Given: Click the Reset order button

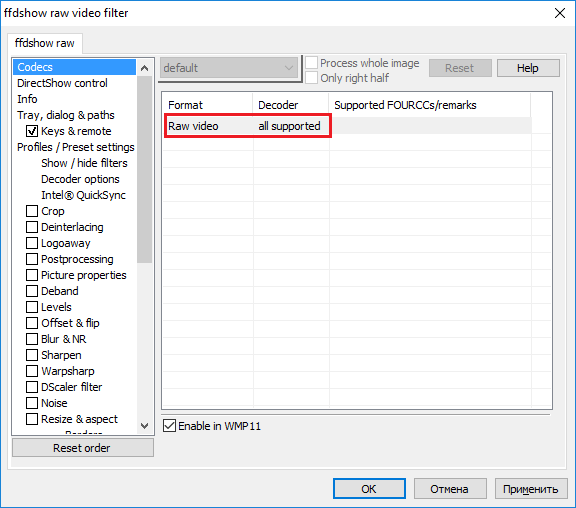Looking at the screenshot, I should click(83, 448).
